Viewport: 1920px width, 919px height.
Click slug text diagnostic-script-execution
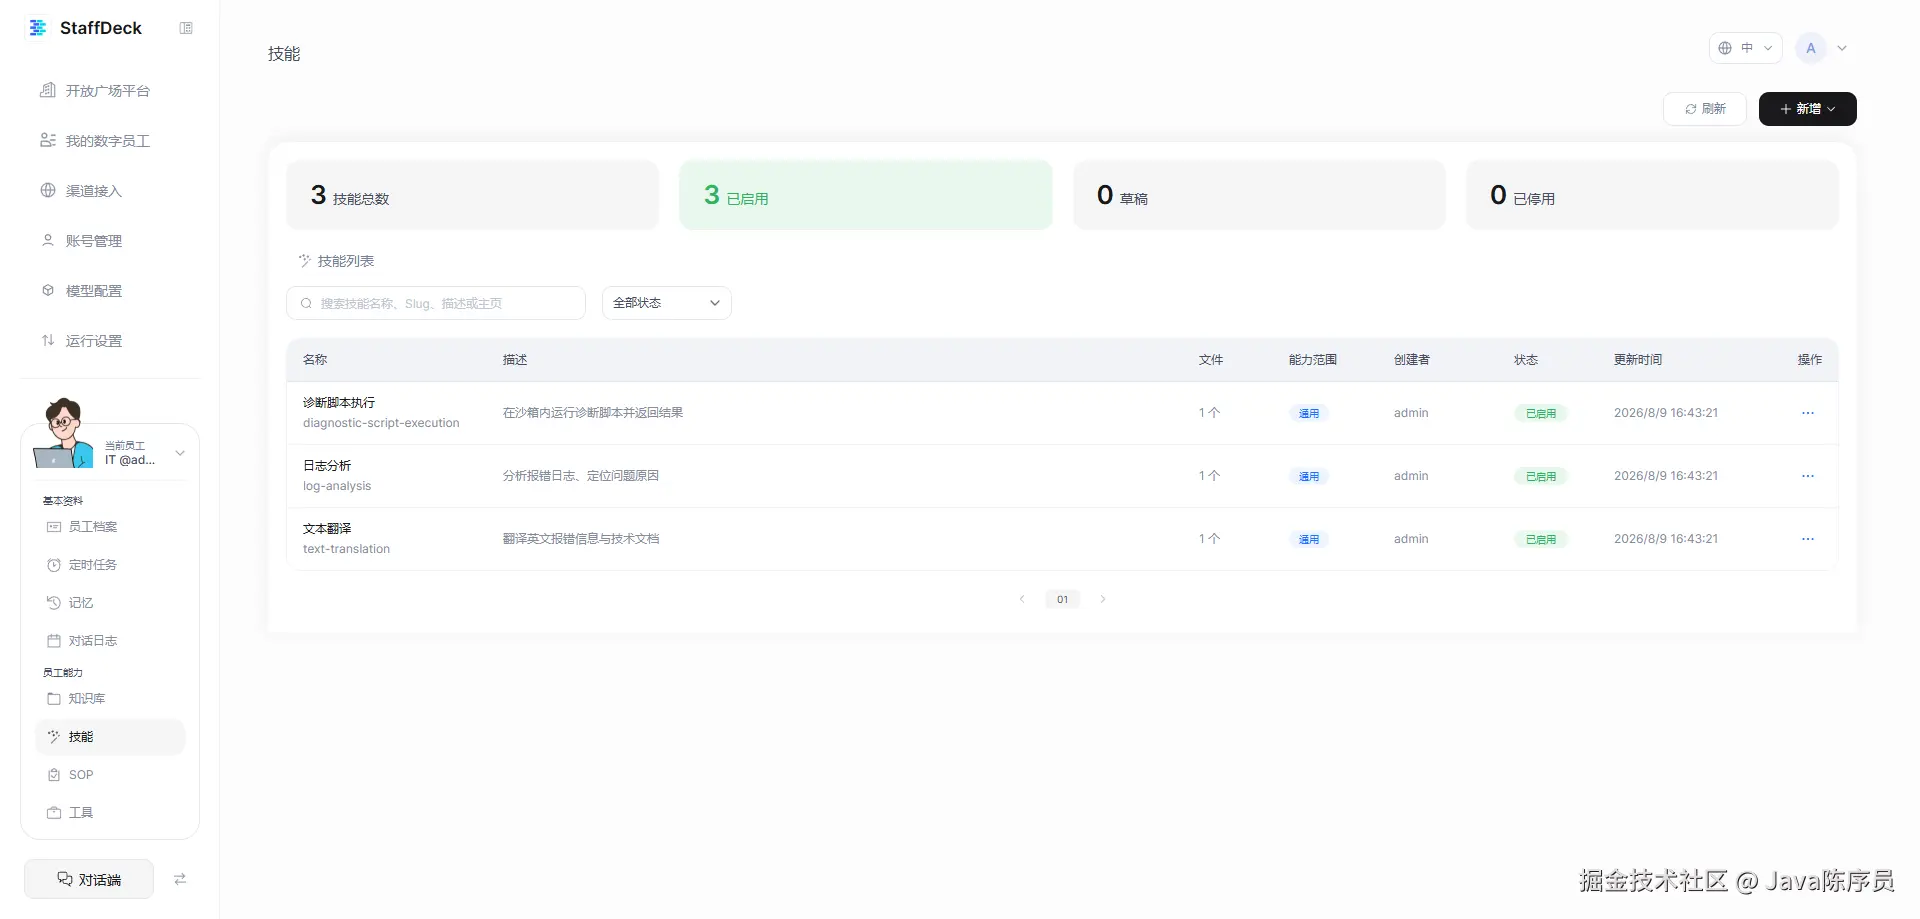click(x=381, y=423)
